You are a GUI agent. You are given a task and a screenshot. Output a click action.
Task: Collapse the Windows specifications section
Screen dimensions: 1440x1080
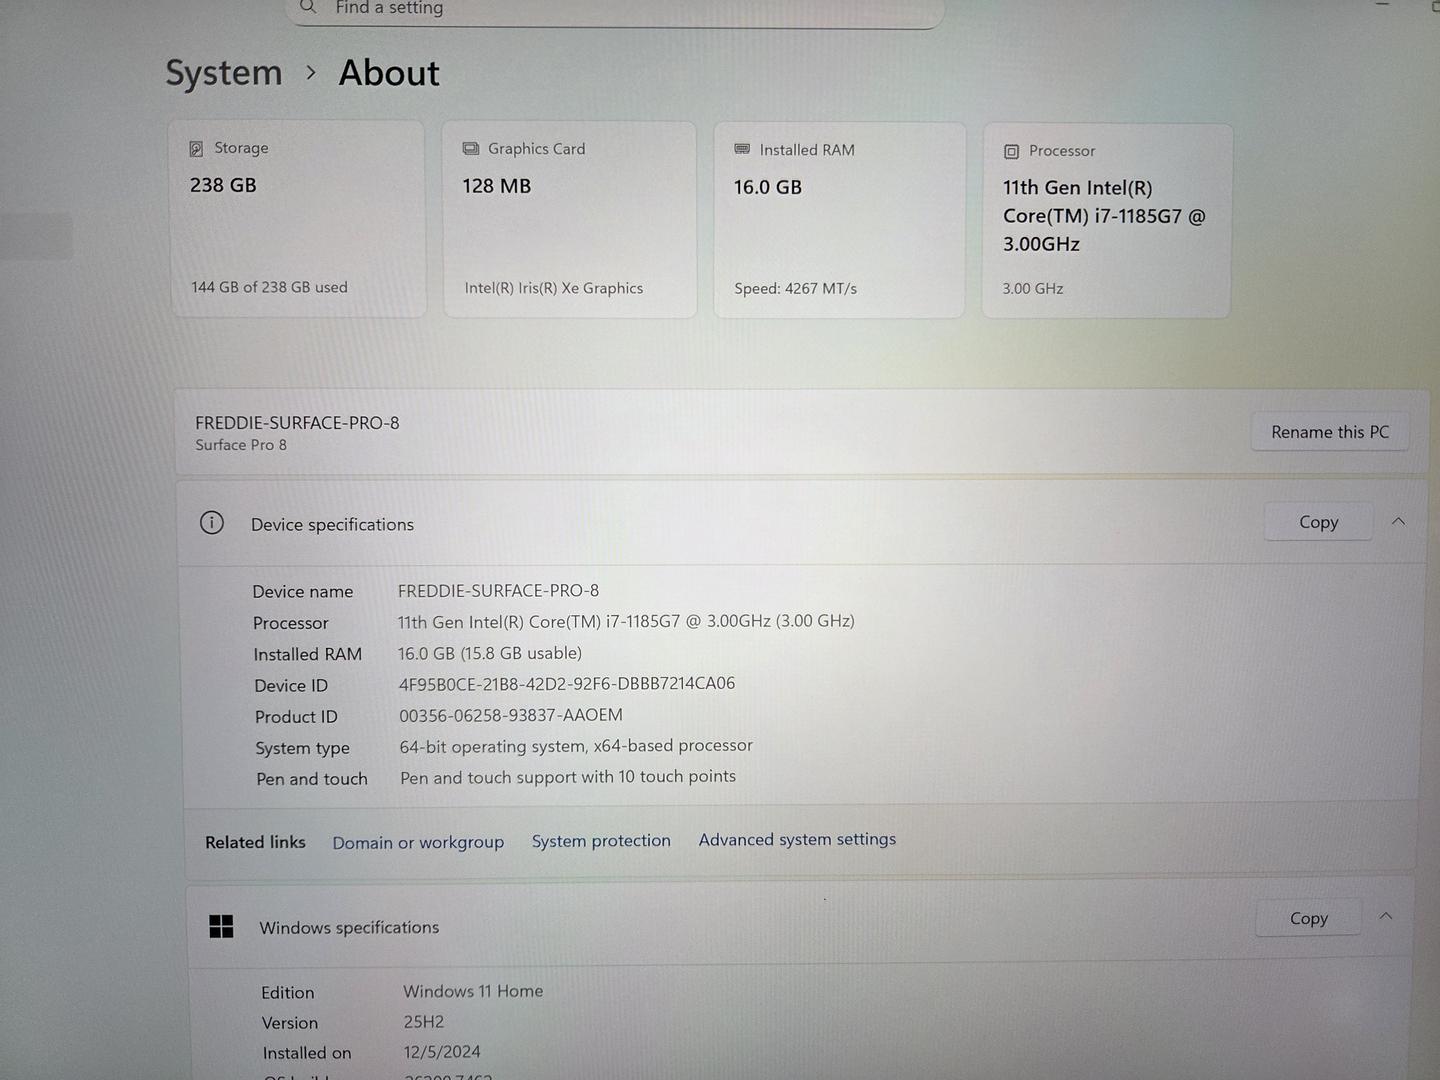[1386, 916]
